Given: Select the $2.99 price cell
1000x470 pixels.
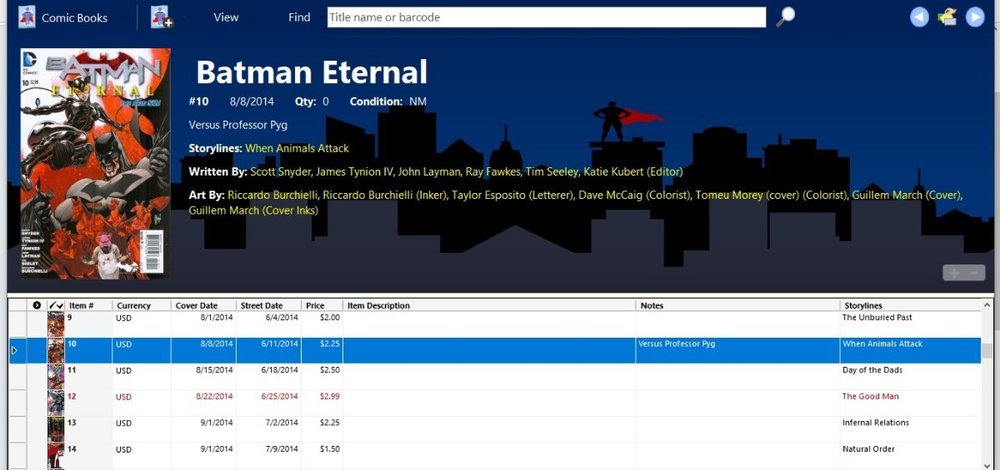Looking at the screenshot, I should tap(322, 402).
